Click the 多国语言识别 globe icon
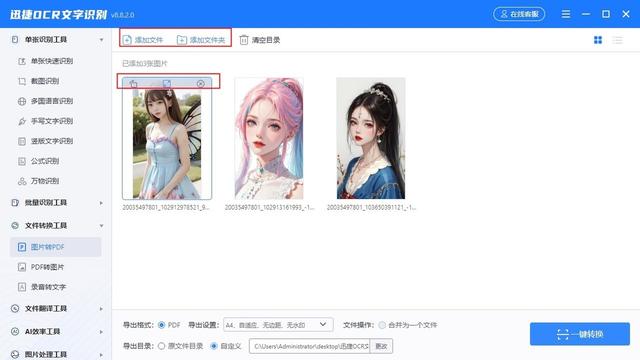Screen dimensions: 640x360 tap(22, 101)
